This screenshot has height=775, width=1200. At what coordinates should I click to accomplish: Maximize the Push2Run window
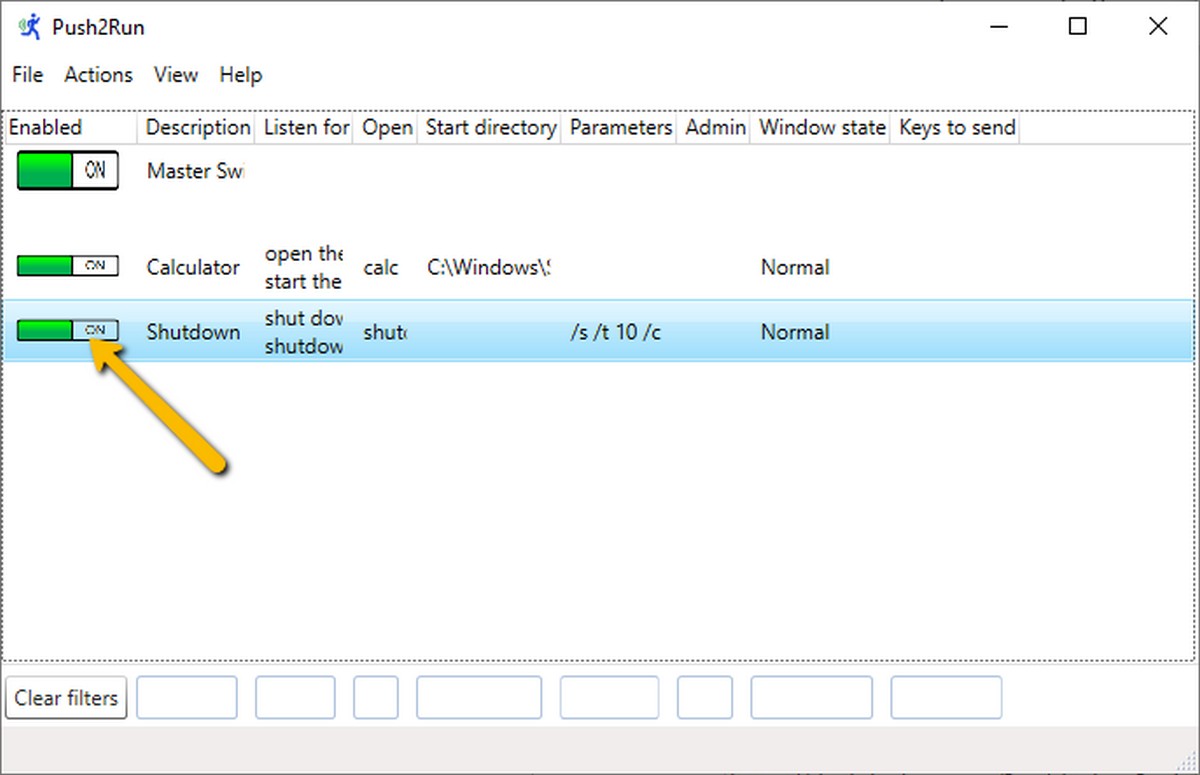click(x=1078, y=27)
